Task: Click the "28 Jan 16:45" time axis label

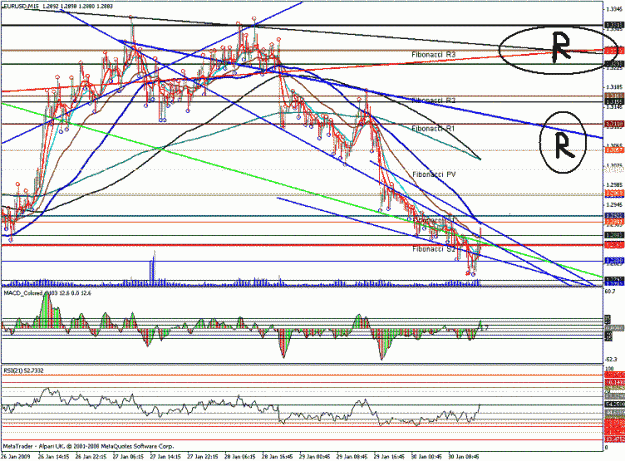Action: [x=277, y=457]
